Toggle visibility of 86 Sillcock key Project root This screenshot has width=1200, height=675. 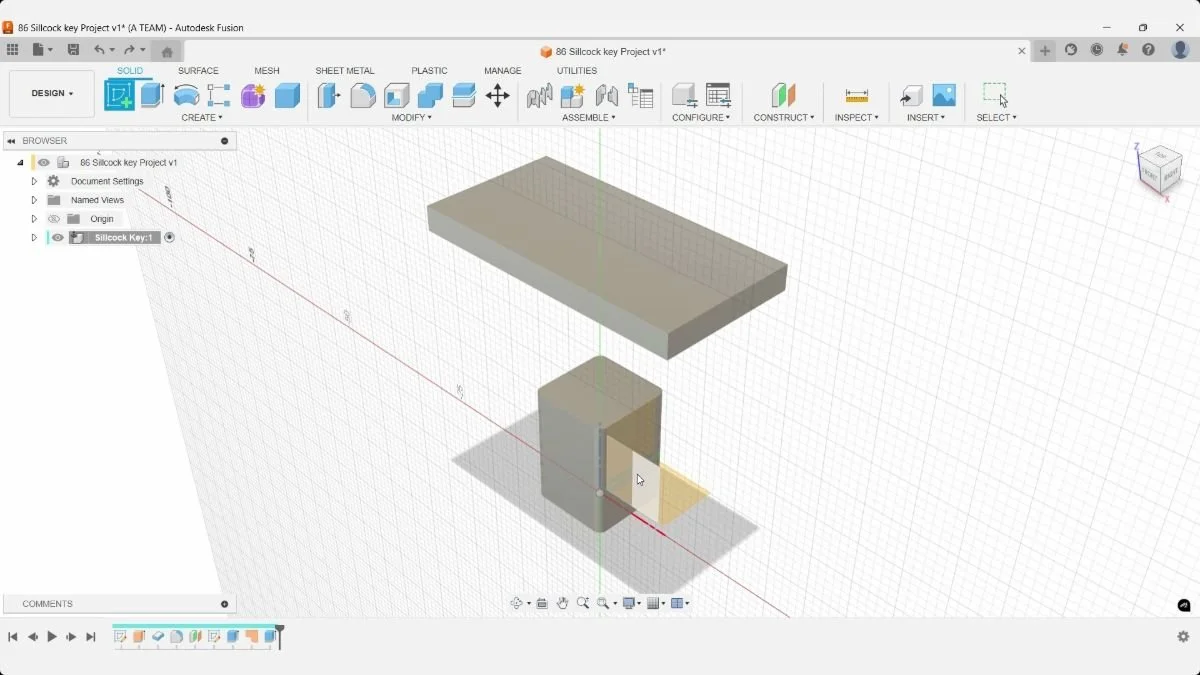(x=44, y=162)
